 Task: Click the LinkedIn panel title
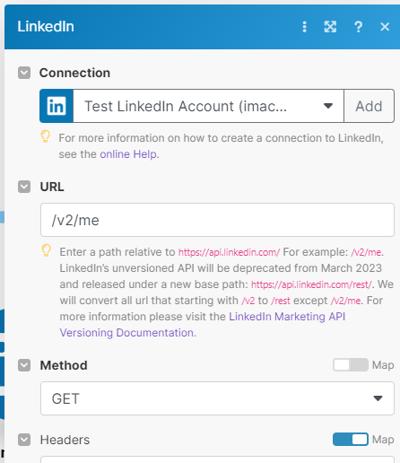tap(46, 27)
